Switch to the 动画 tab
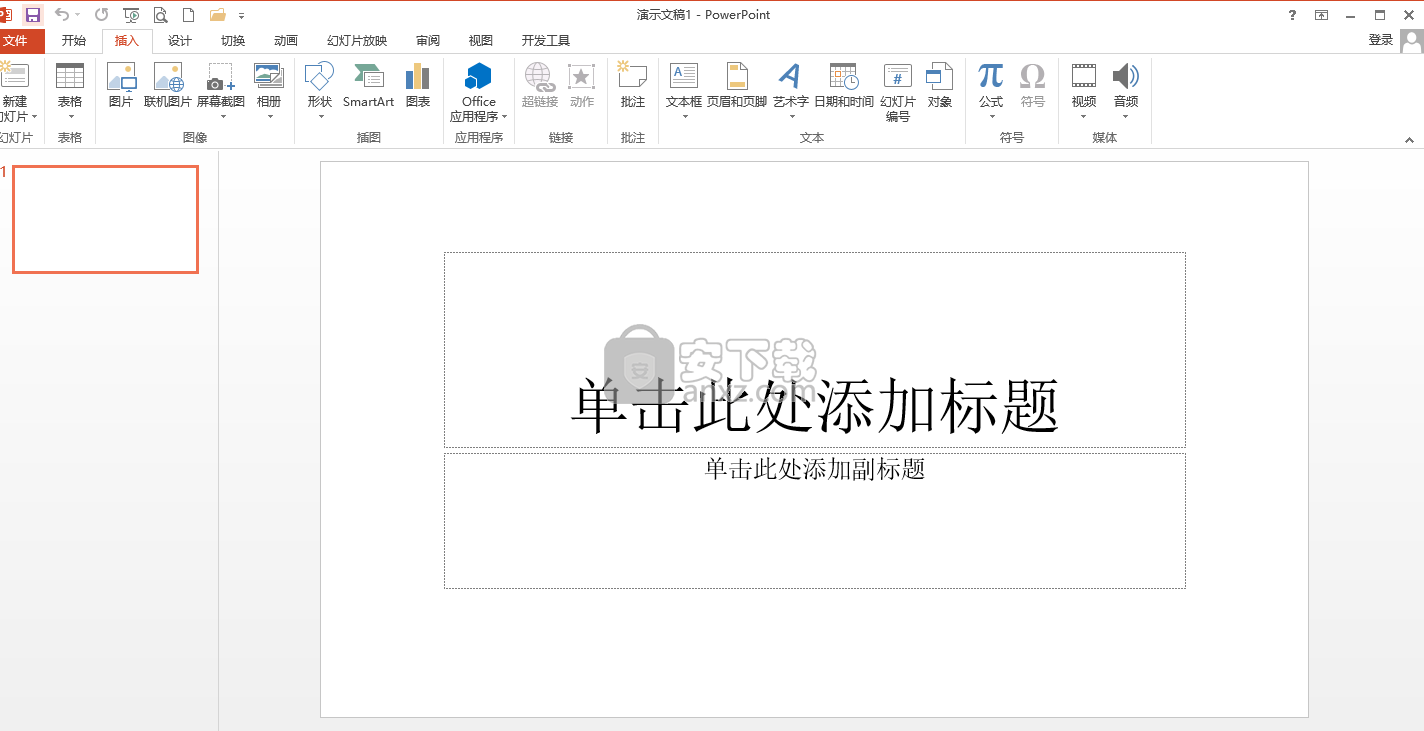 tap(286, 41)
